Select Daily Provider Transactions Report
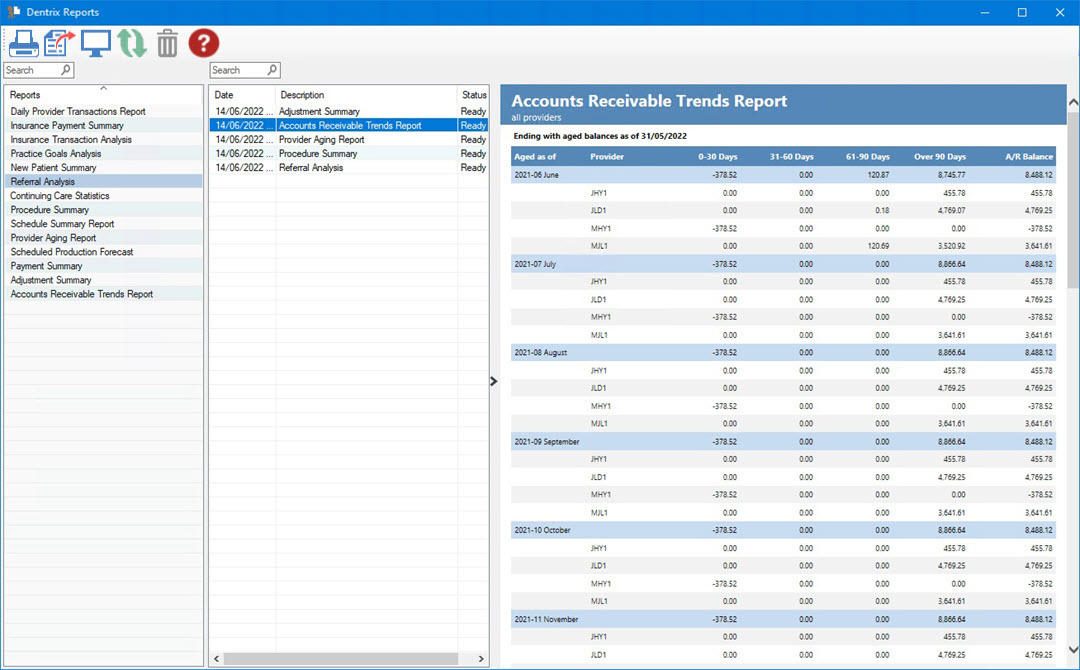The image size is (1080, 670). point(78,112)
